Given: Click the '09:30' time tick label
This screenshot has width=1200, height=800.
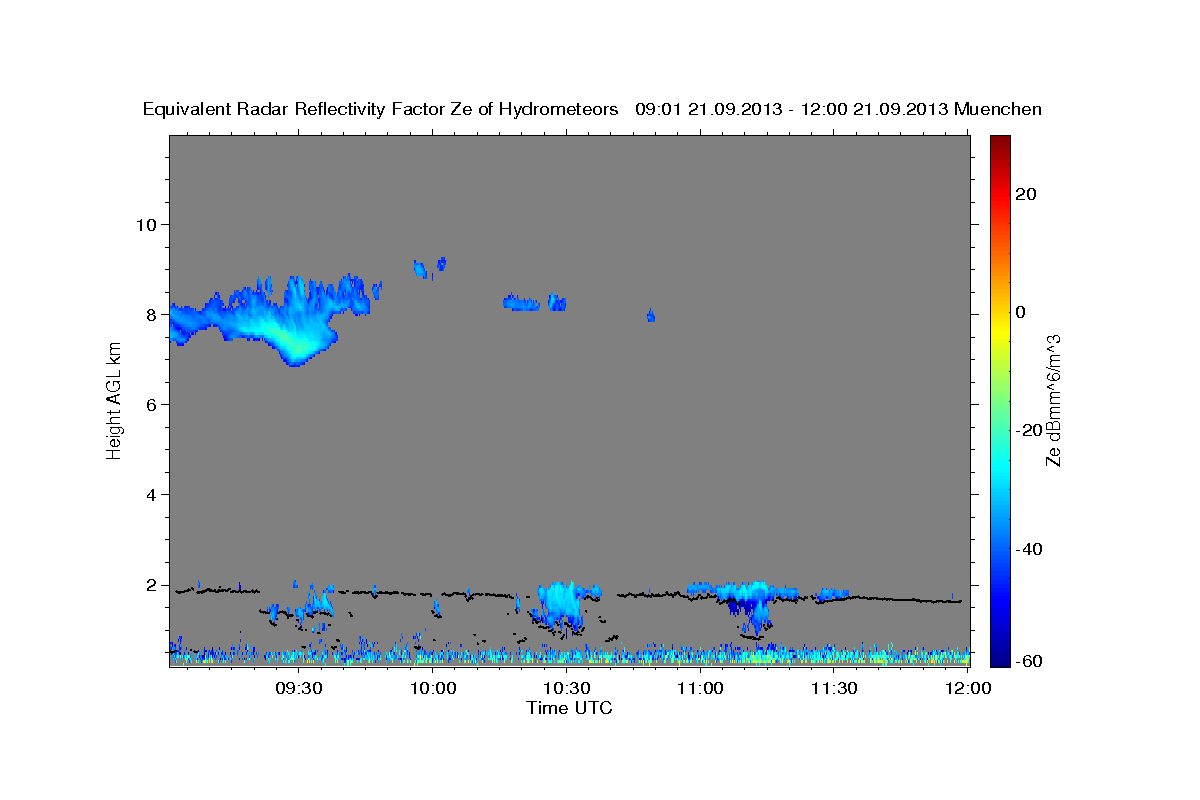Looking at the screenshot, I should (x=298, y=688).
